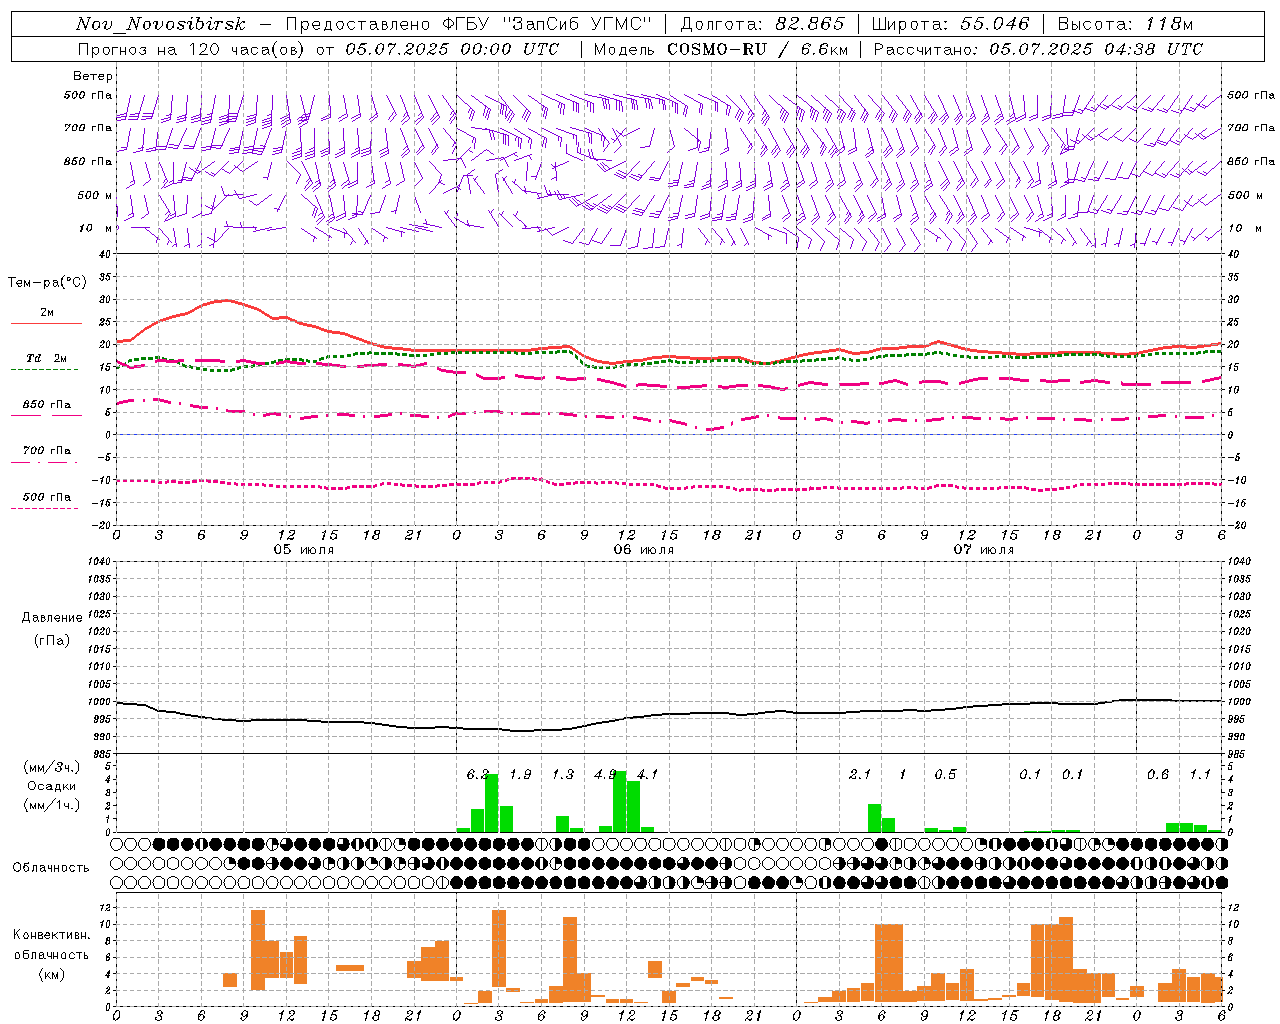
Task: Select the elevation text "Высота: 118м"
Action: click(x=1125, y=24)
